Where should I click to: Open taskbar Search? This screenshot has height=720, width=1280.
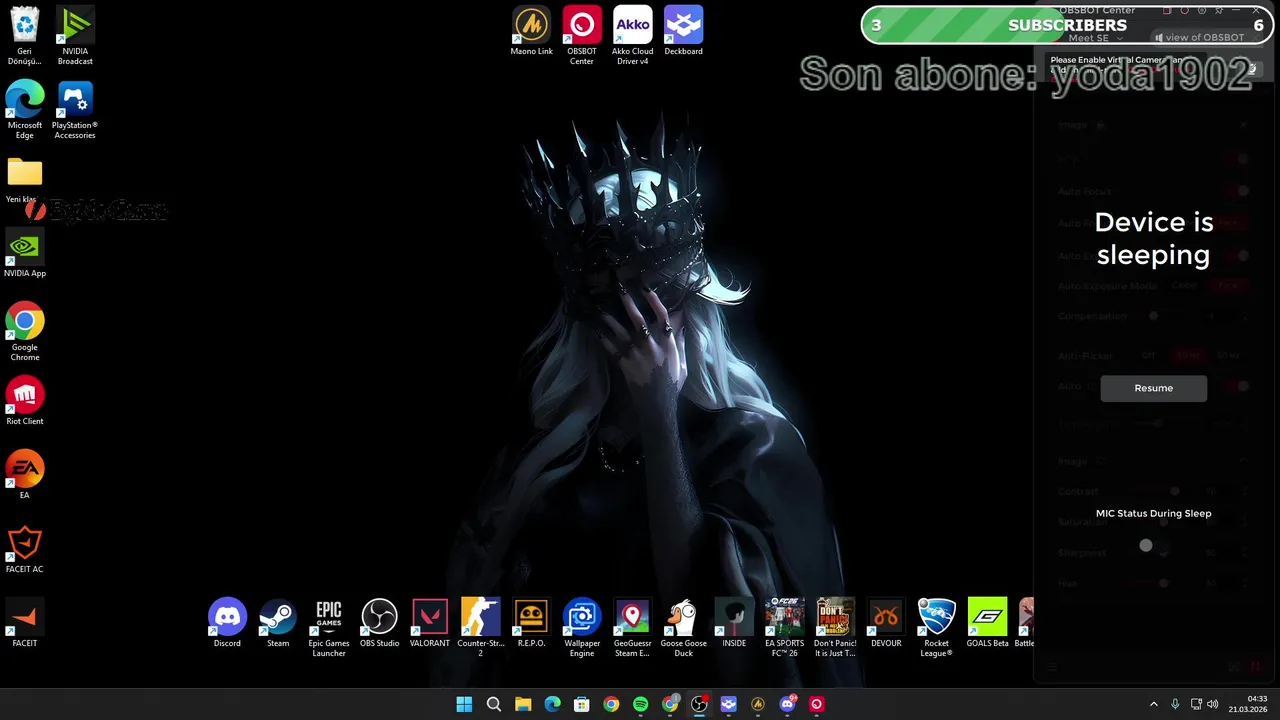pyautogui.click(x=494, y=704)
